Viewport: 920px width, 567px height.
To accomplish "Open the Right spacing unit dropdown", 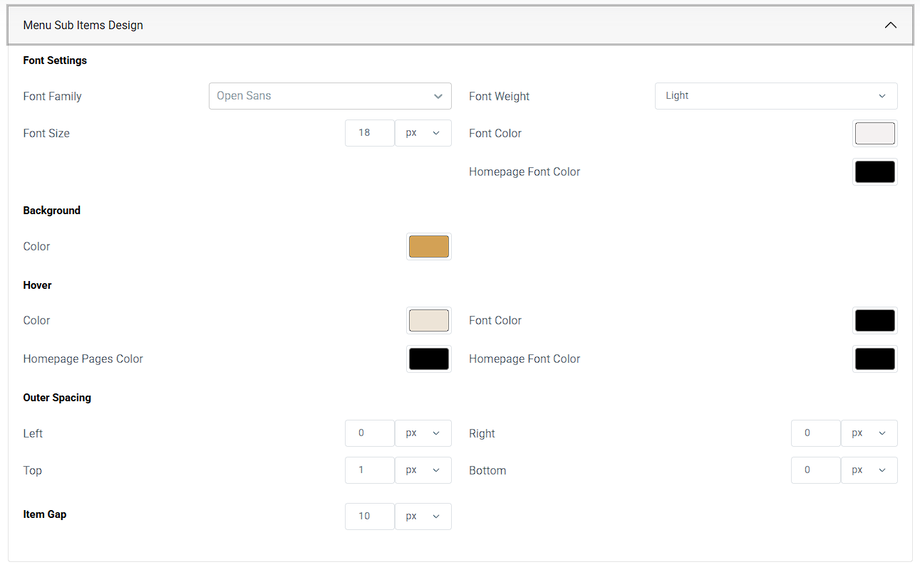I will [869, 433].
